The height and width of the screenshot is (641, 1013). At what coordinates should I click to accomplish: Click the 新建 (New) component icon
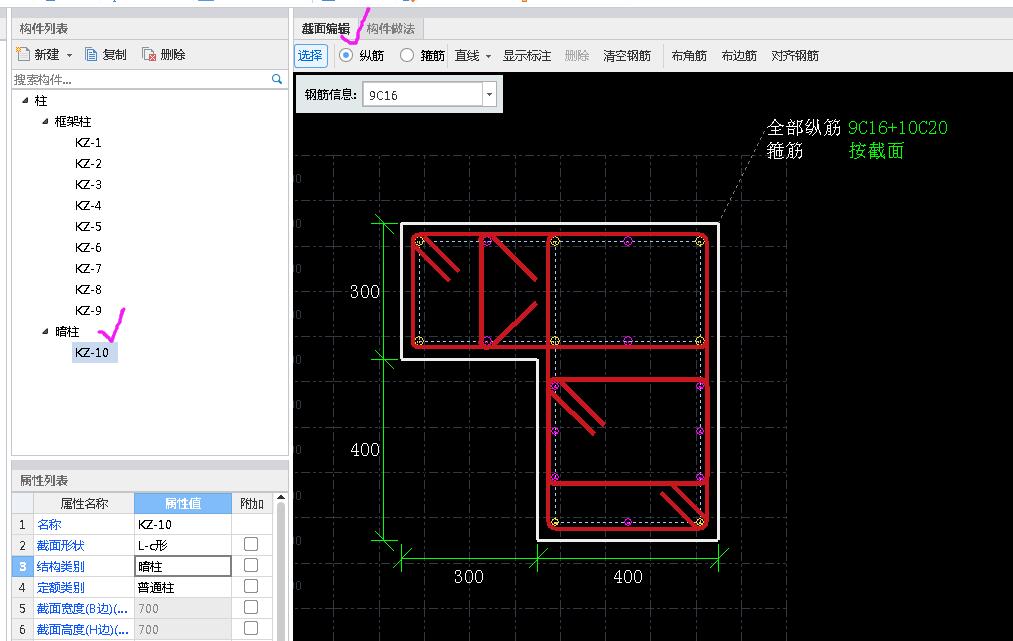coord(23,54)
